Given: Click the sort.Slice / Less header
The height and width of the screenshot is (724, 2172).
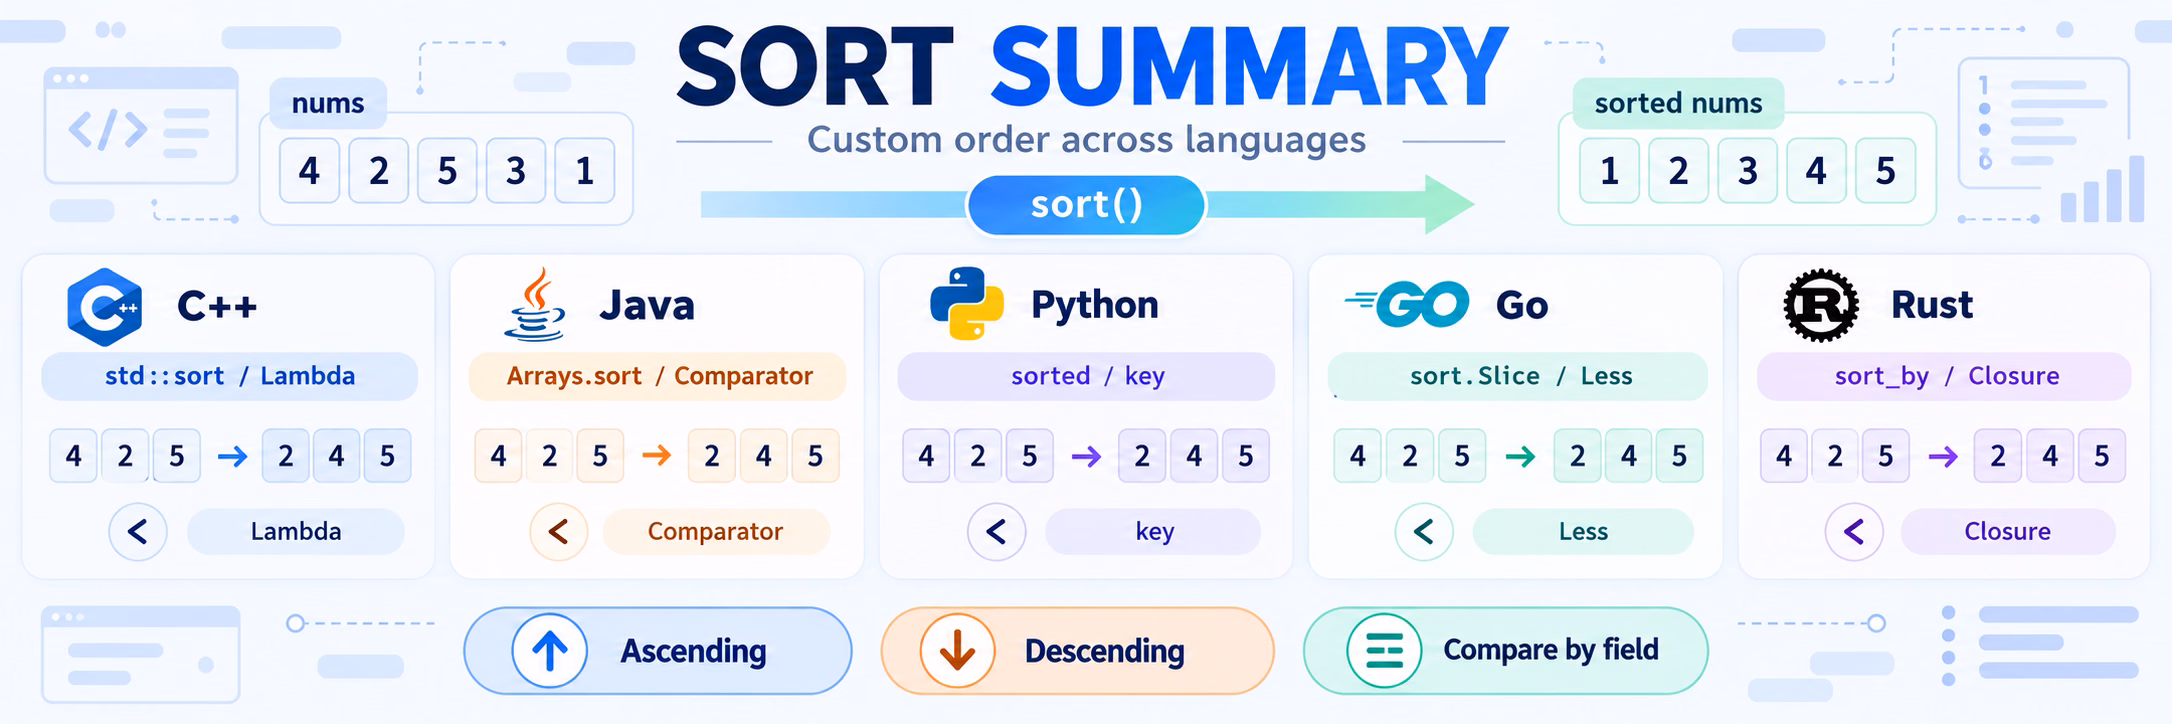Looking at the screenshot, I should coord(1517,376).
